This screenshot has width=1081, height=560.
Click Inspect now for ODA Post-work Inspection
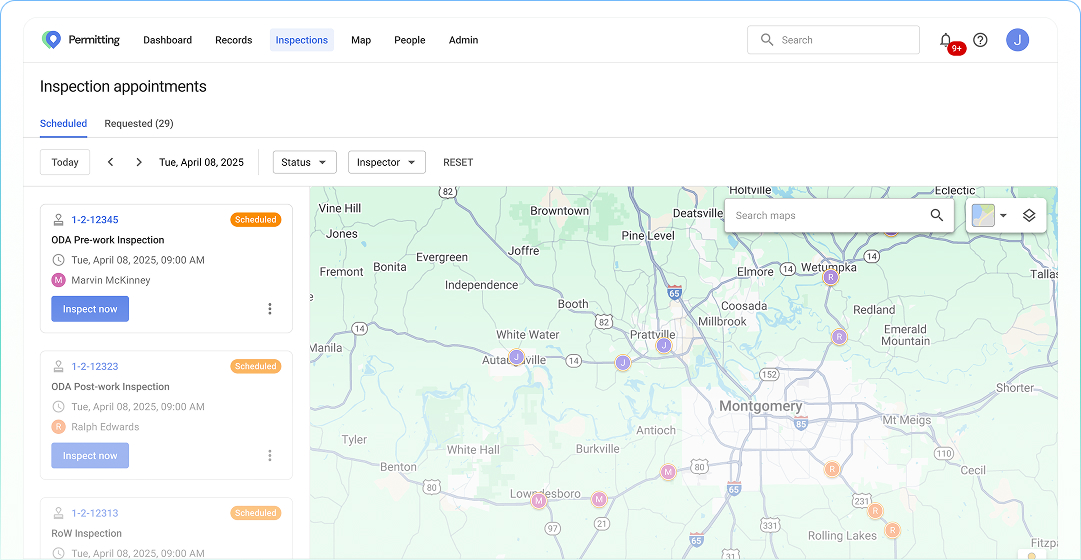pyautogui.click(x=90, y=455)
